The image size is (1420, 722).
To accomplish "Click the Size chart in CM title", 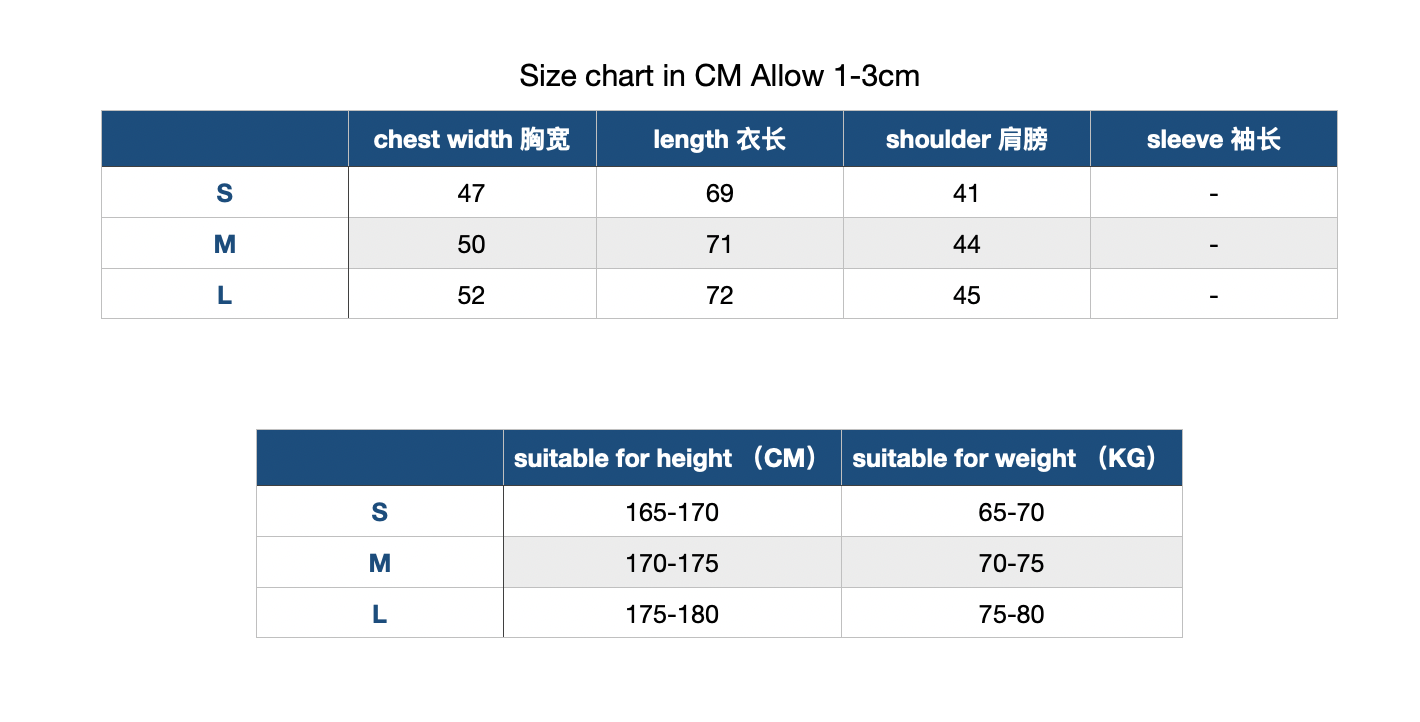I will [x=719, y=76].
